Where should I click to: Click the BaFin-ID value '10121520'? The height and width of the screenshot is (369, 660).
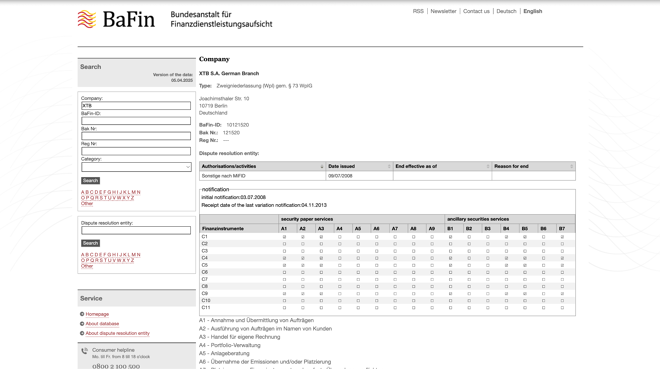[238, 125]
